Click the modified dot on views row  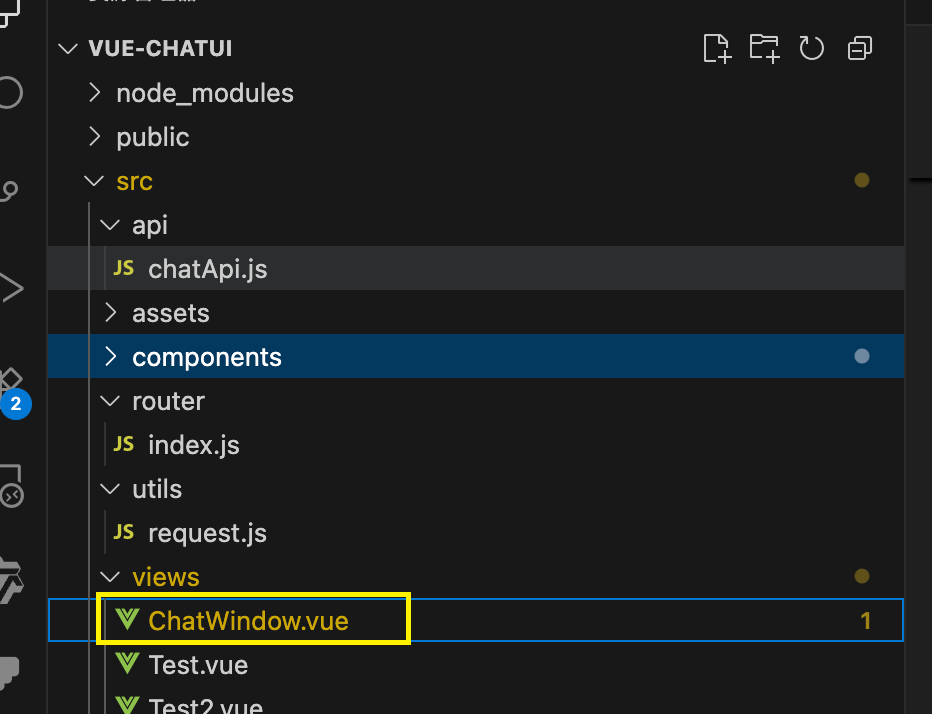coord(862,576)
